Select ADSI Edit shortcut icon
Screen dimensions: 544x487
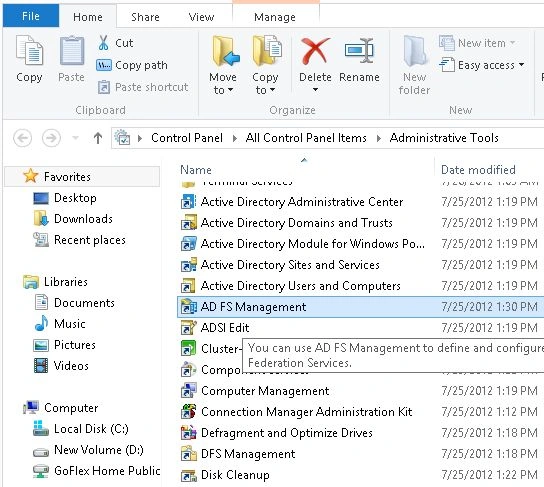click(188, 328)
